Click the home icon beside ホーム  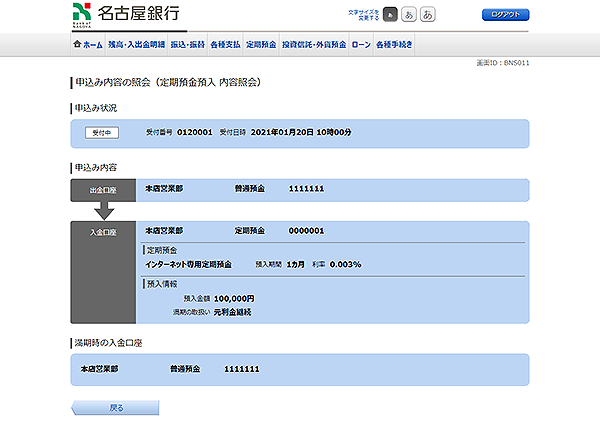(x=77, y=44)
